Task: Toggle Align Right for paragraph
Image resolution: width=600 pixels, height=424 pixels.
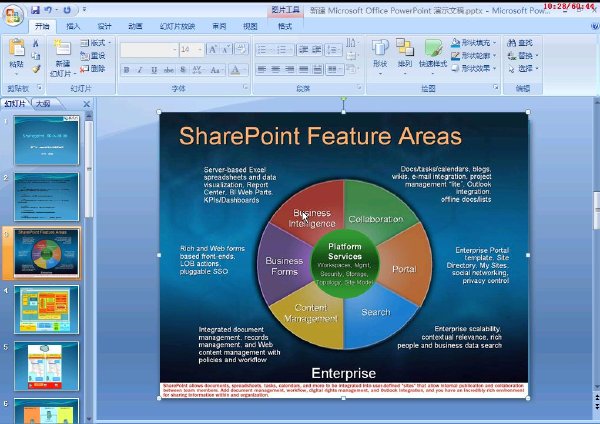Action: [x=290, y=69]
